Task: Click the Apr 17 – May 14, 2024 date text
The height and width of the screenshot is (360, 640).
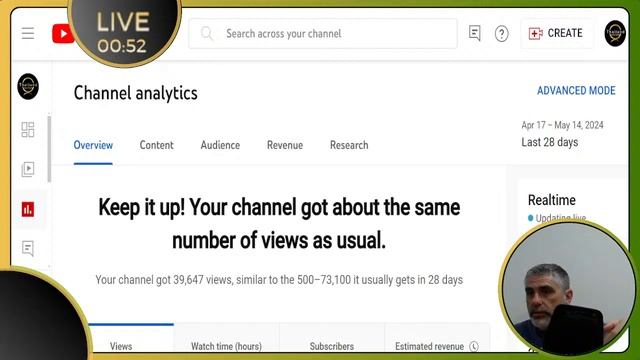Action: pyautogui.click(x=562, y=125)
